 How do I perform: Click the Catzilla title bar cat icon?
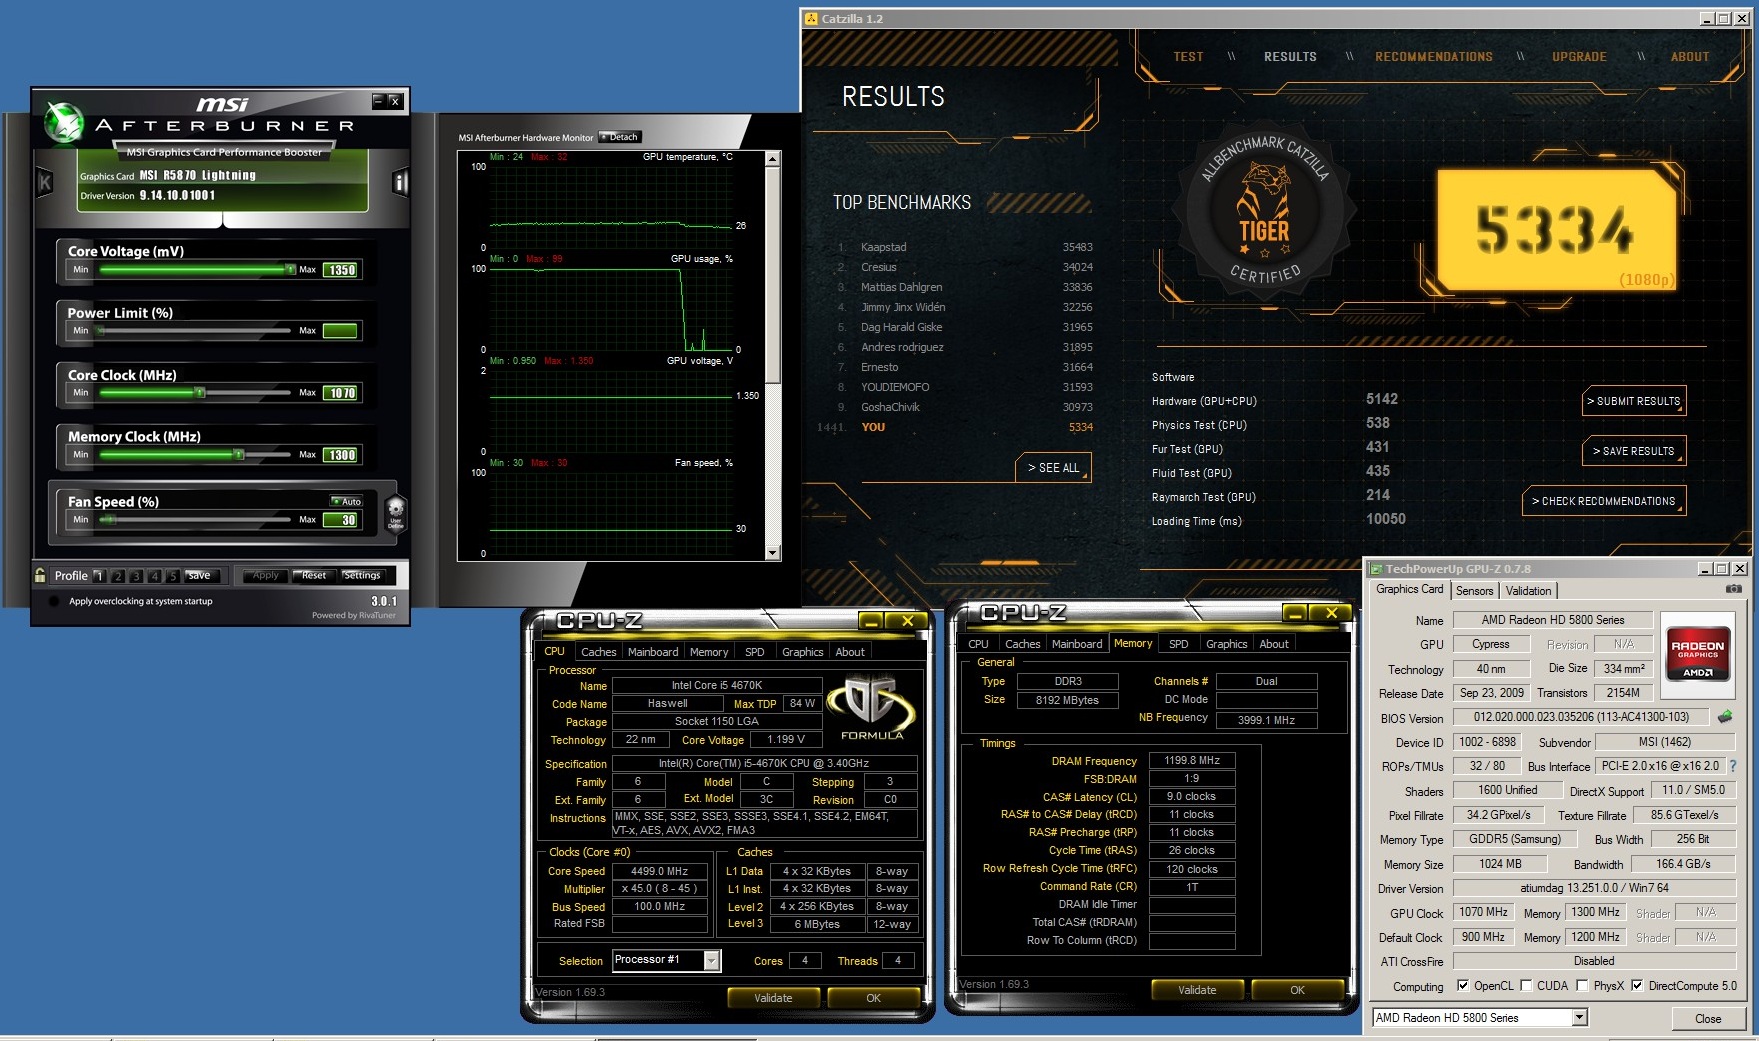(x=811, y=18)
